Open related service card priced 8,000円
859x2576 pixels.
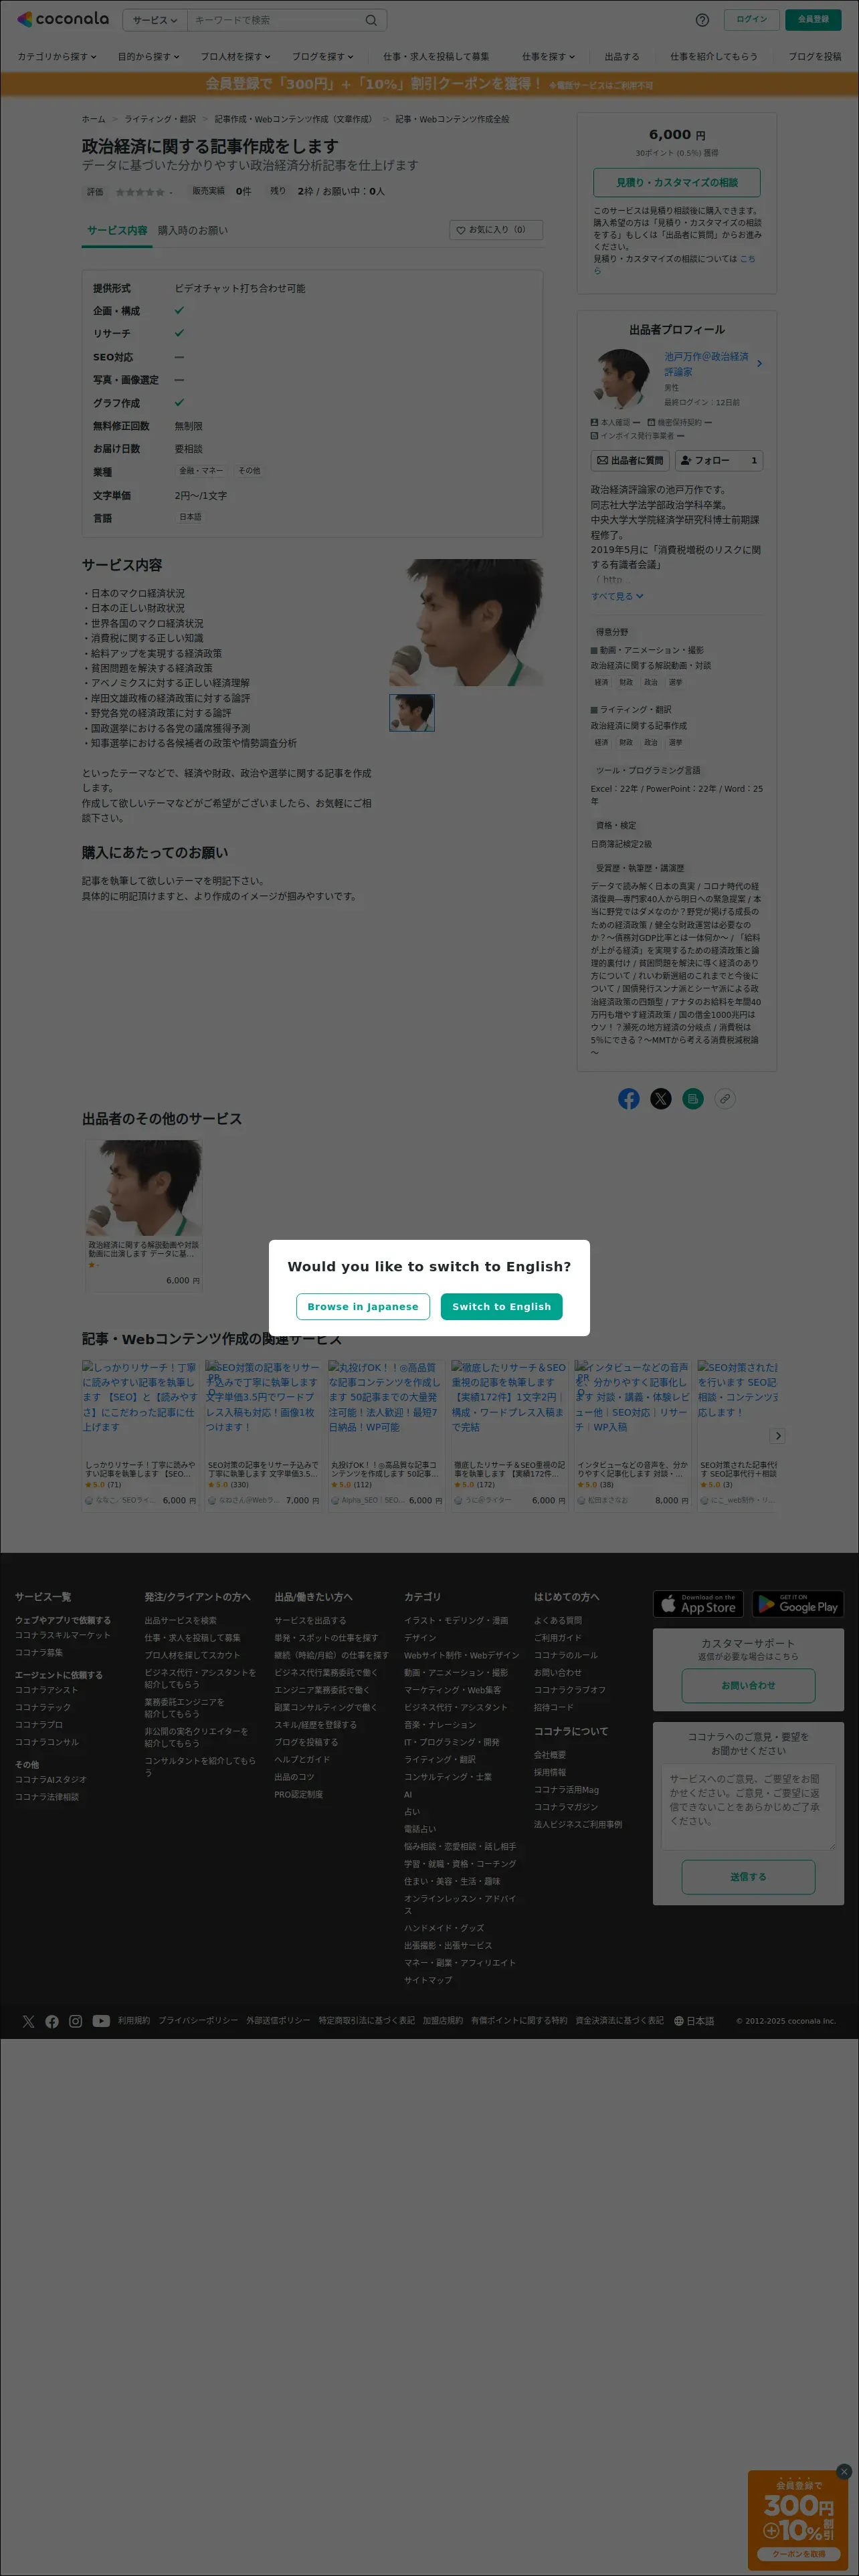pyautogui.click(x=633, y=1435)
